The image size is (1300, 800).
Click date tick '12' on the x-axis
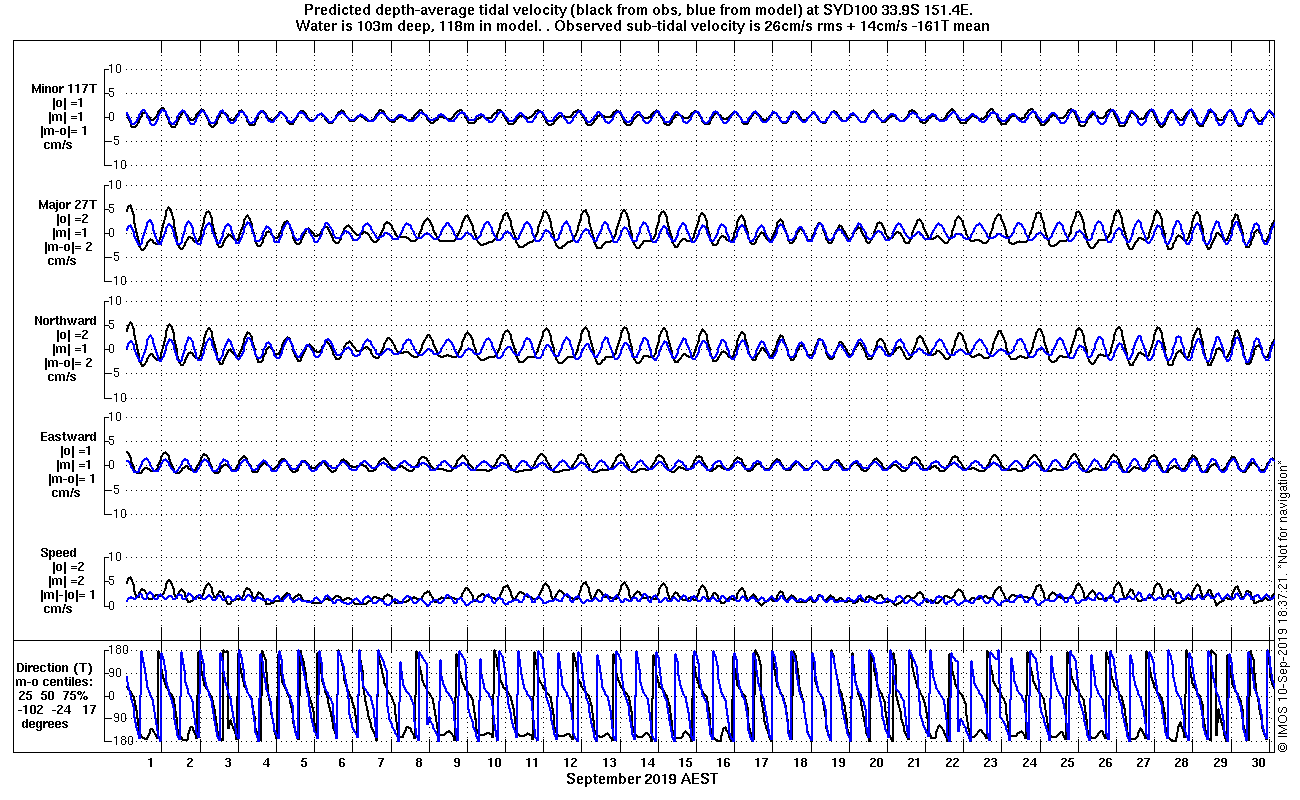click(x=571, y=762)
